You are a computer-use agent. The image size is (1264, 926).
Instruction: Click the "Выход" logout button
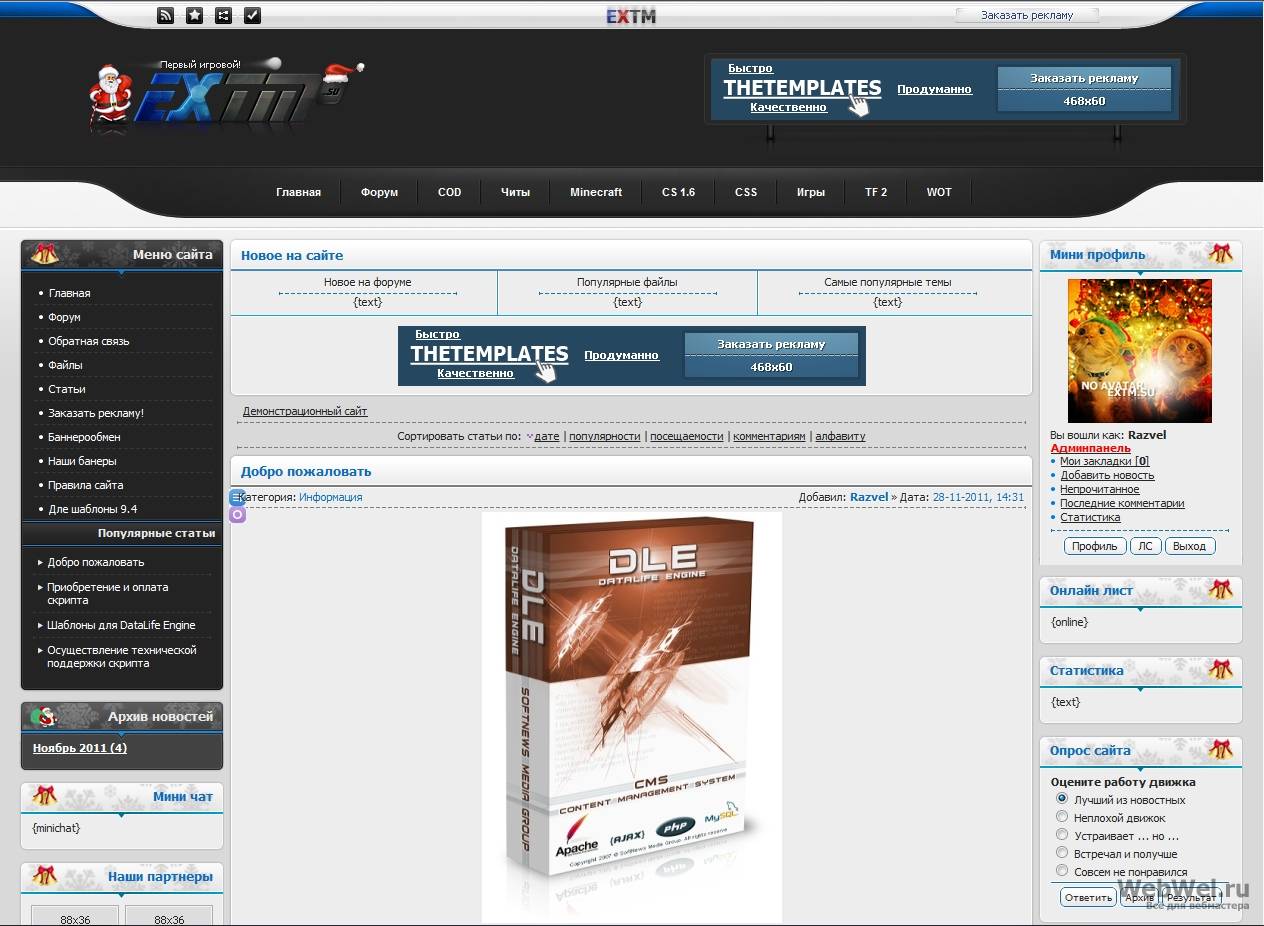pos(1189,546)
